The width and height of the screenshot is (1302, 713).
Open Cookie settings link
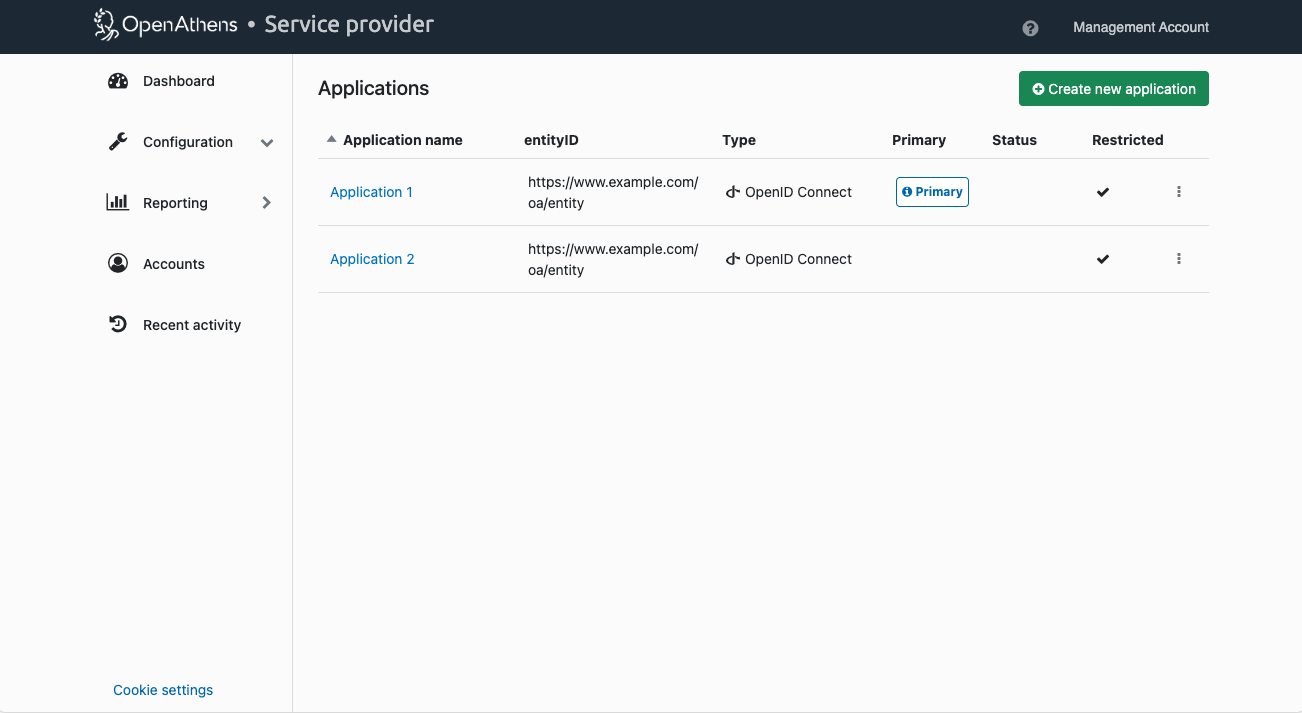coord(163,690)
